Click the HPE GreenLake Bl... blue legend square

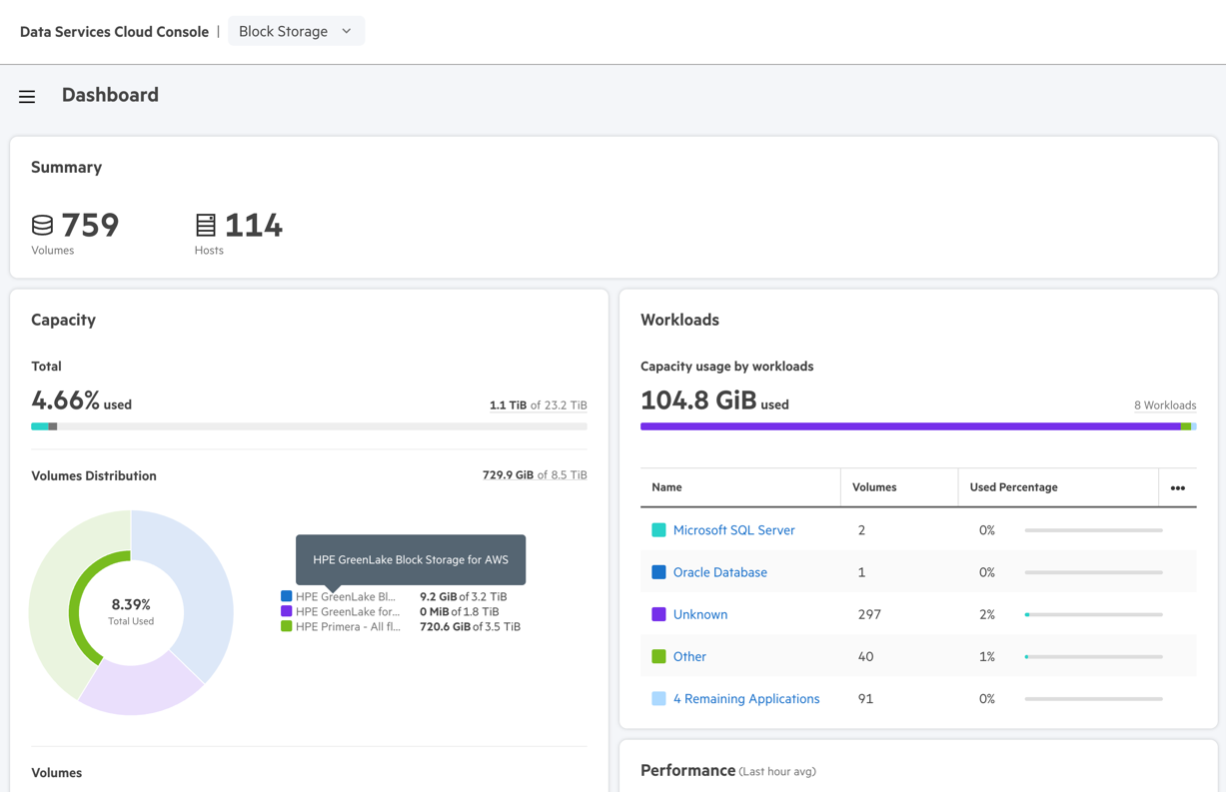pos(287,597)
